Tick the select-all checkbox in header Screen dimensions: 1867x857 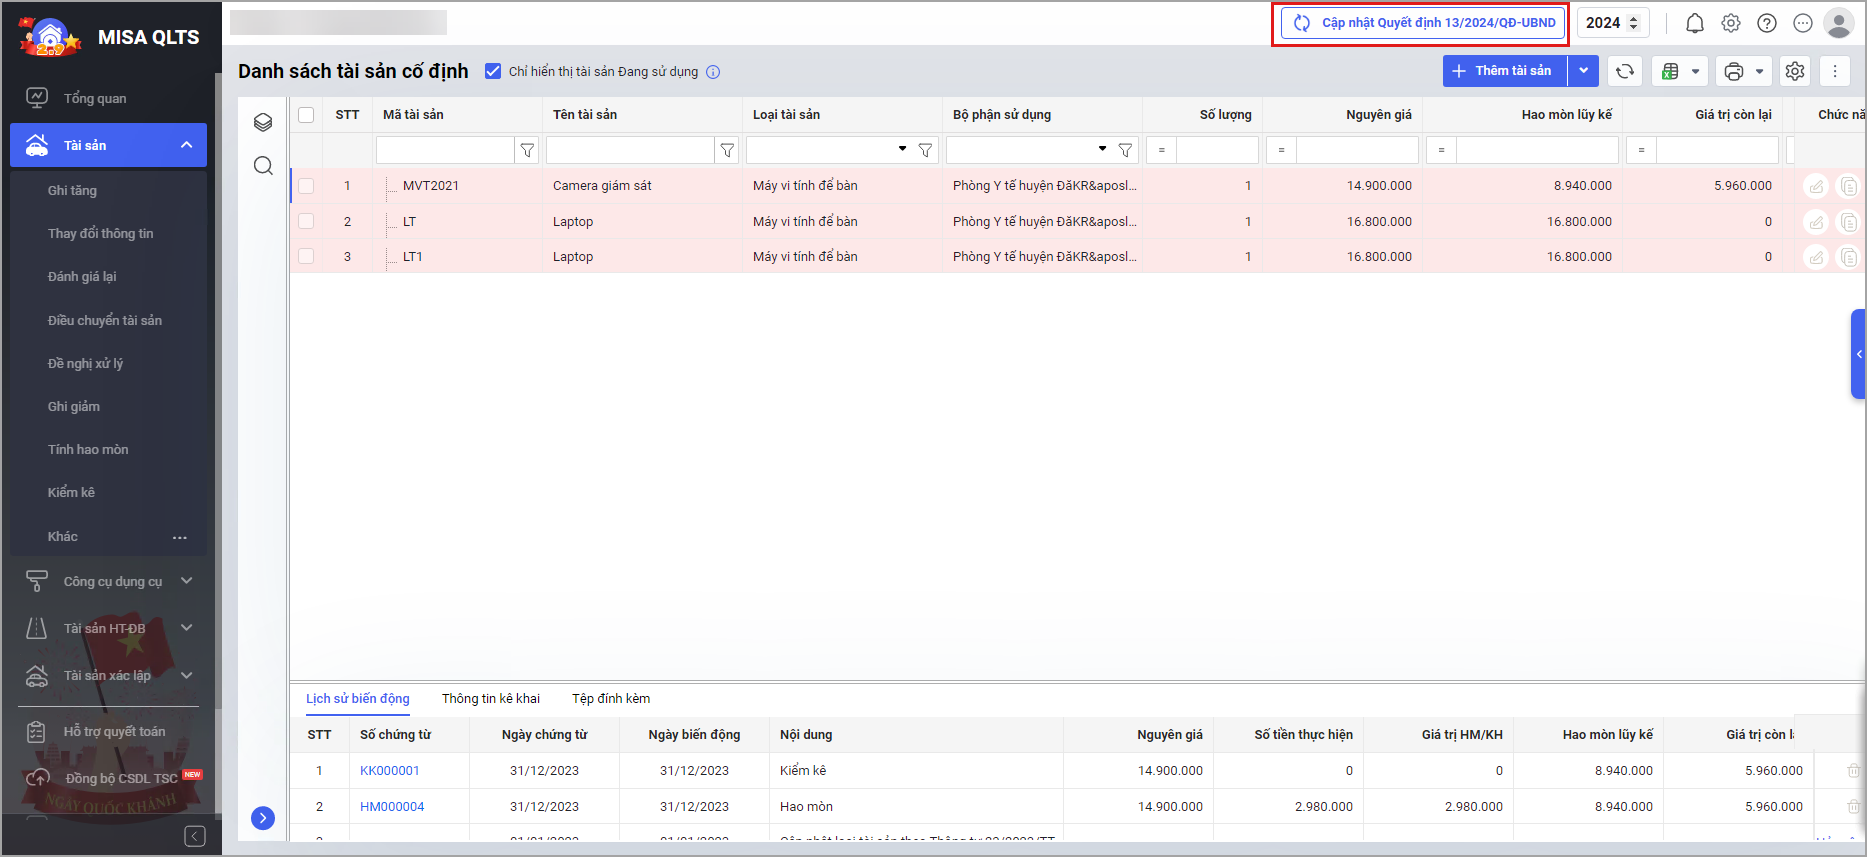[306, 115]
